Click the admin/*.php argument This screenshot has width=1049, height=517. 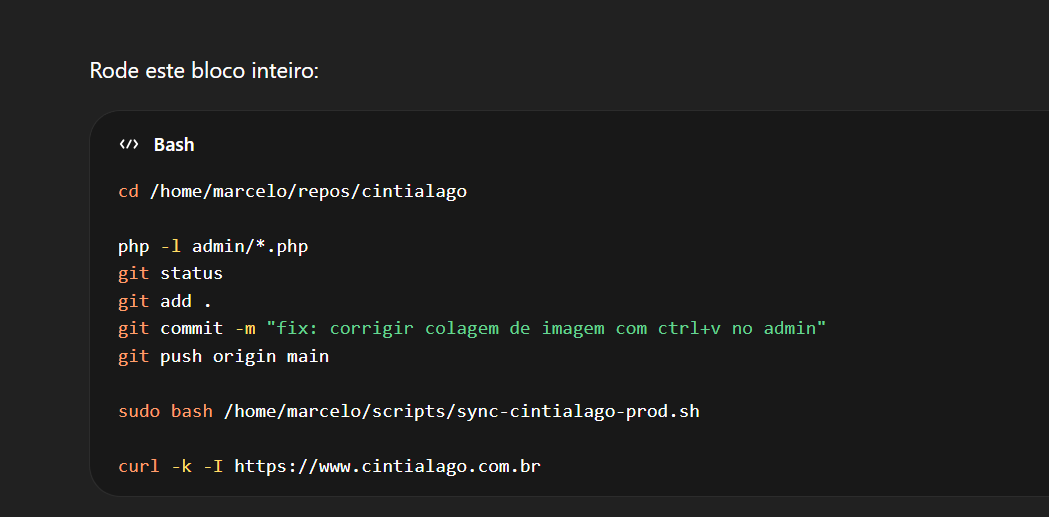tap(250, 246)
